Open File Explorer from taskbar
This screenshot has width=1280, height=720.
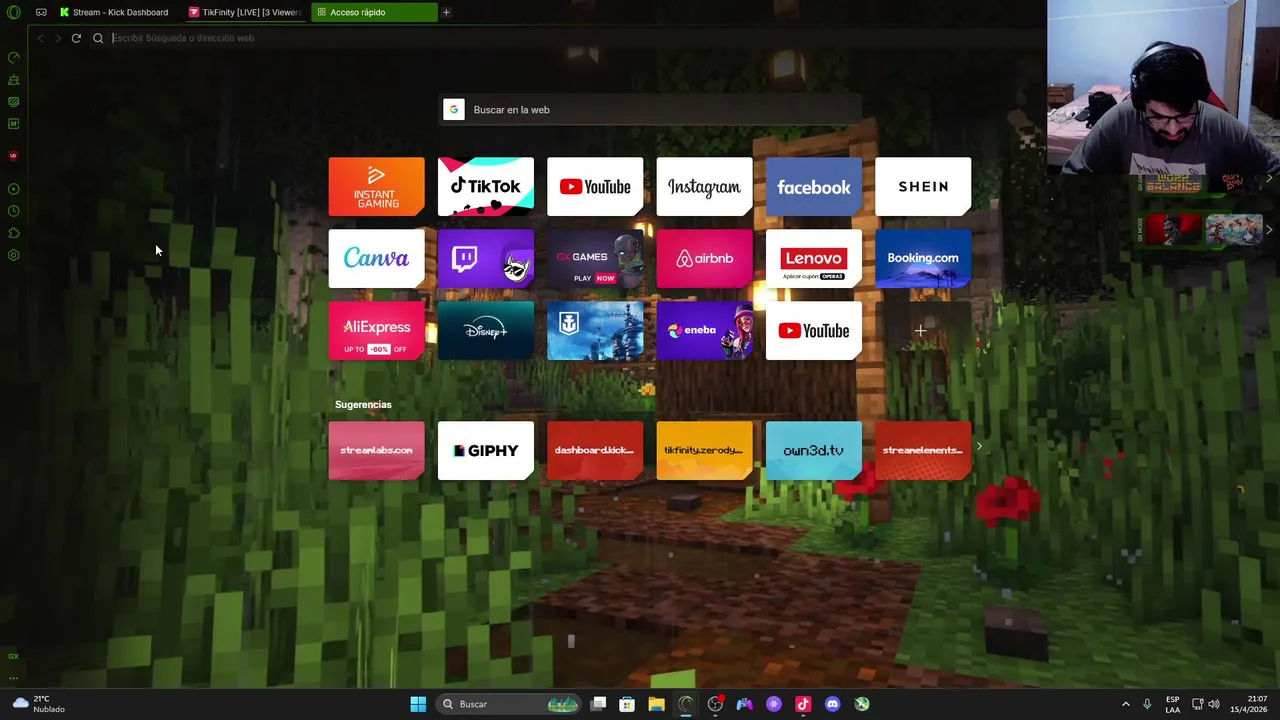[x=656, y=704]
